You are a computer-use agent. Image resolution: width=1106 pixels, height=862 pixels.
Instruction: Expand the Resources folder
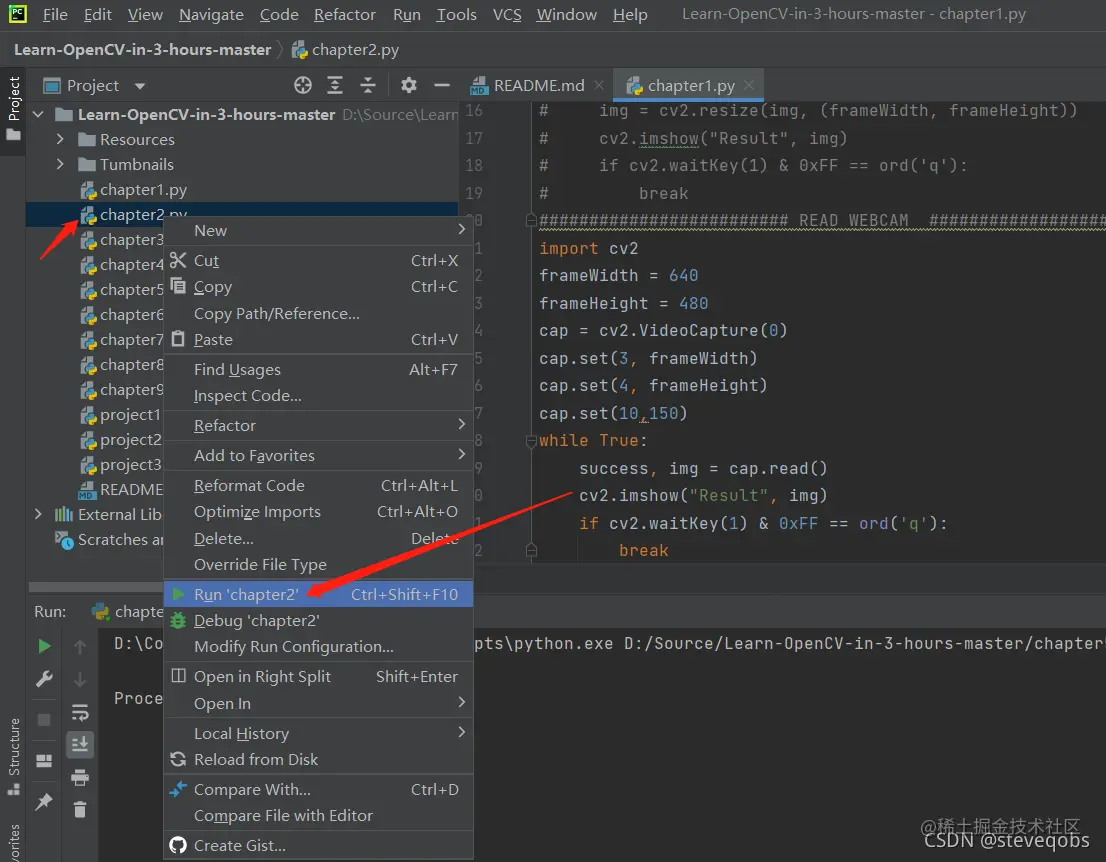pyautogui.click(x=60, y=140)
